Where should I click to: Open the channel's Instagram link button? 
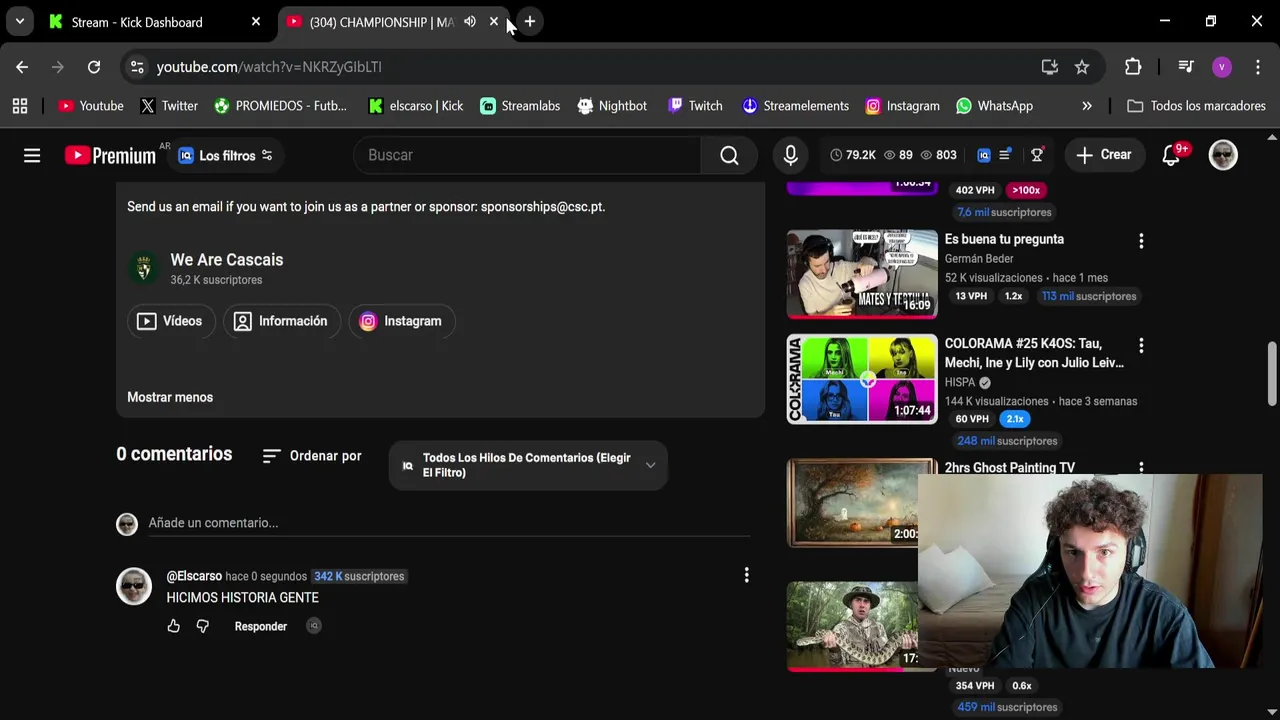pos(401,321)
